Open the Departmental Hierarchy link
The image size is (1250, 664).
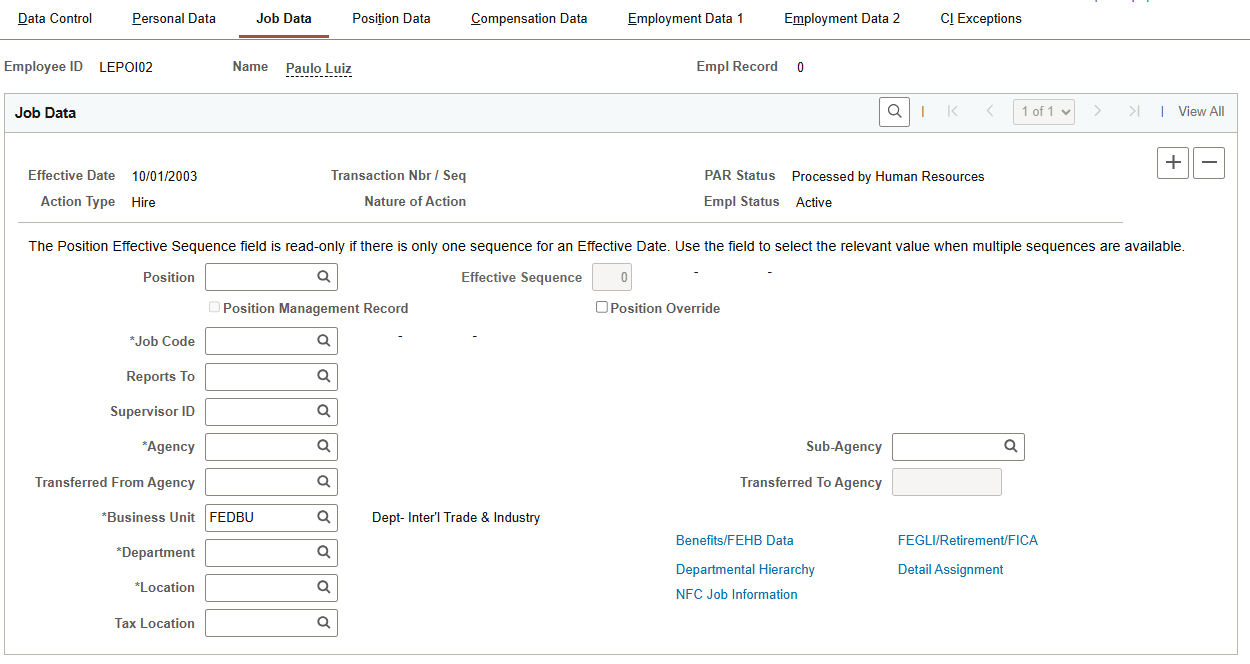click(745, 569)
